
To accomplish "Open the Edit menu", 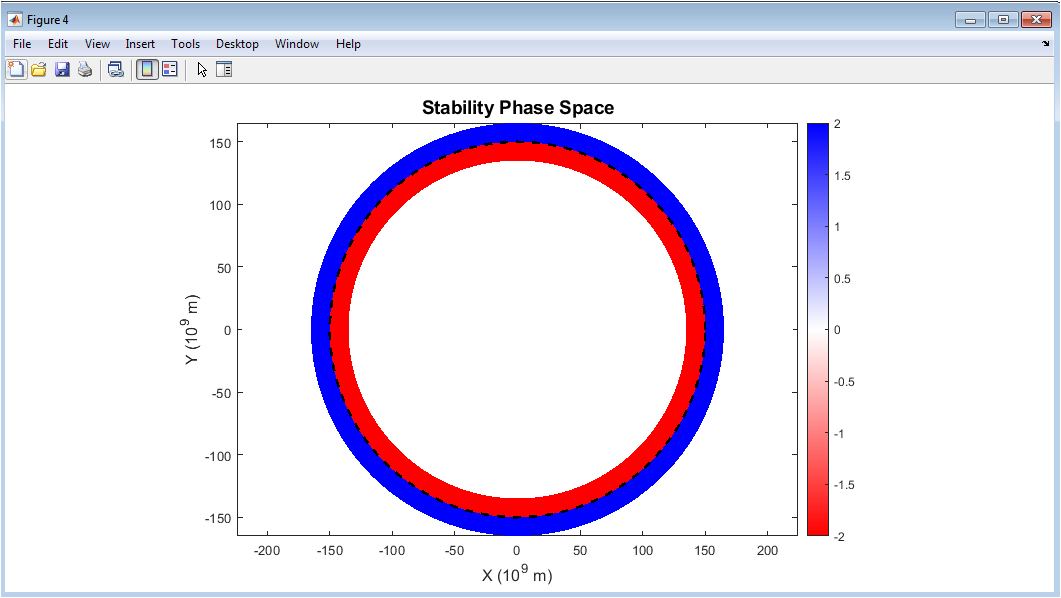I will pos(58,44).
